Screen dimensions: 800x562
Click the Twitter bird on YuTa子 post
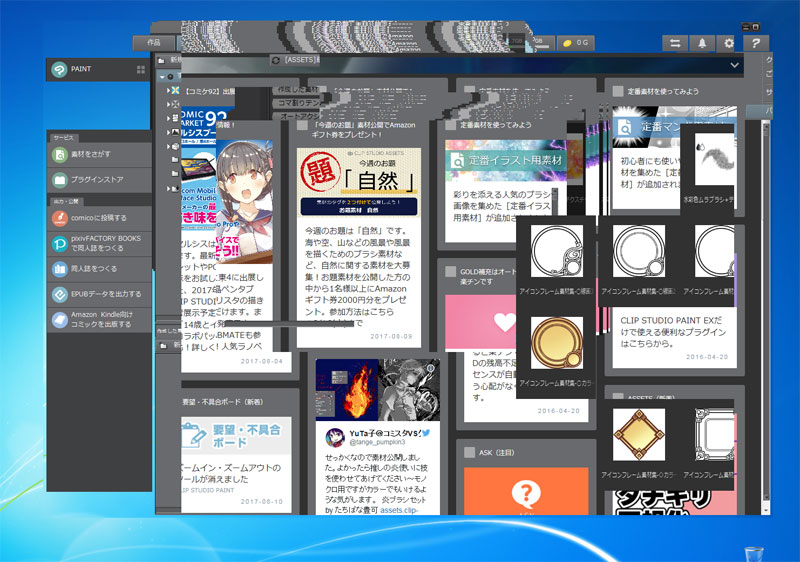(426, 432)
